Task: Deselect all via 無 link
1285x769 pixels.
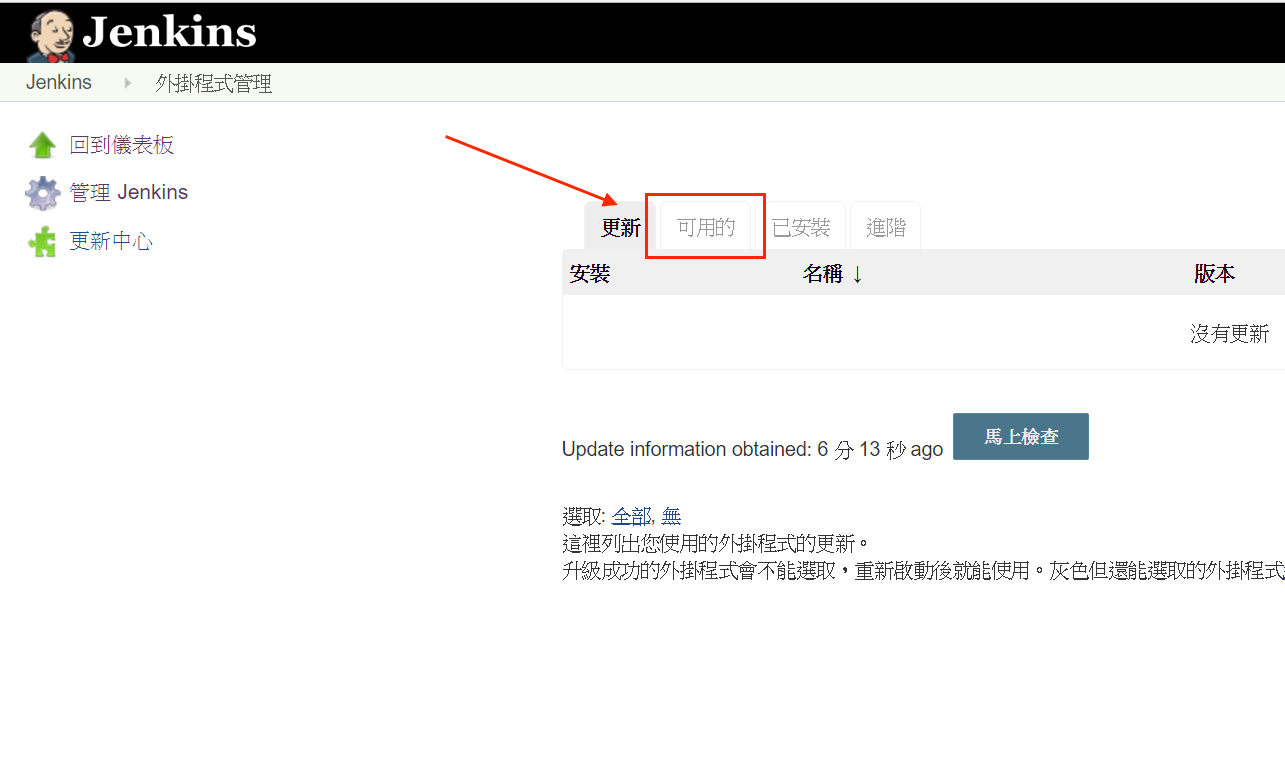Action: tap(671, 516)
